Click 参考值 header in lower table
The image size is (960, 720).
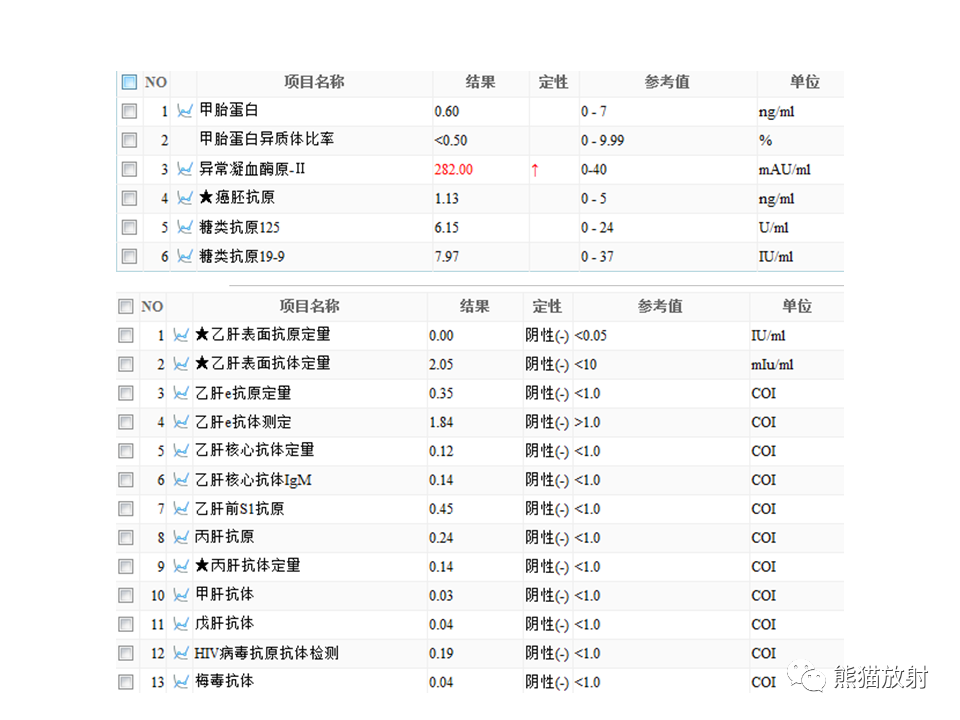(x=660, y=306)
